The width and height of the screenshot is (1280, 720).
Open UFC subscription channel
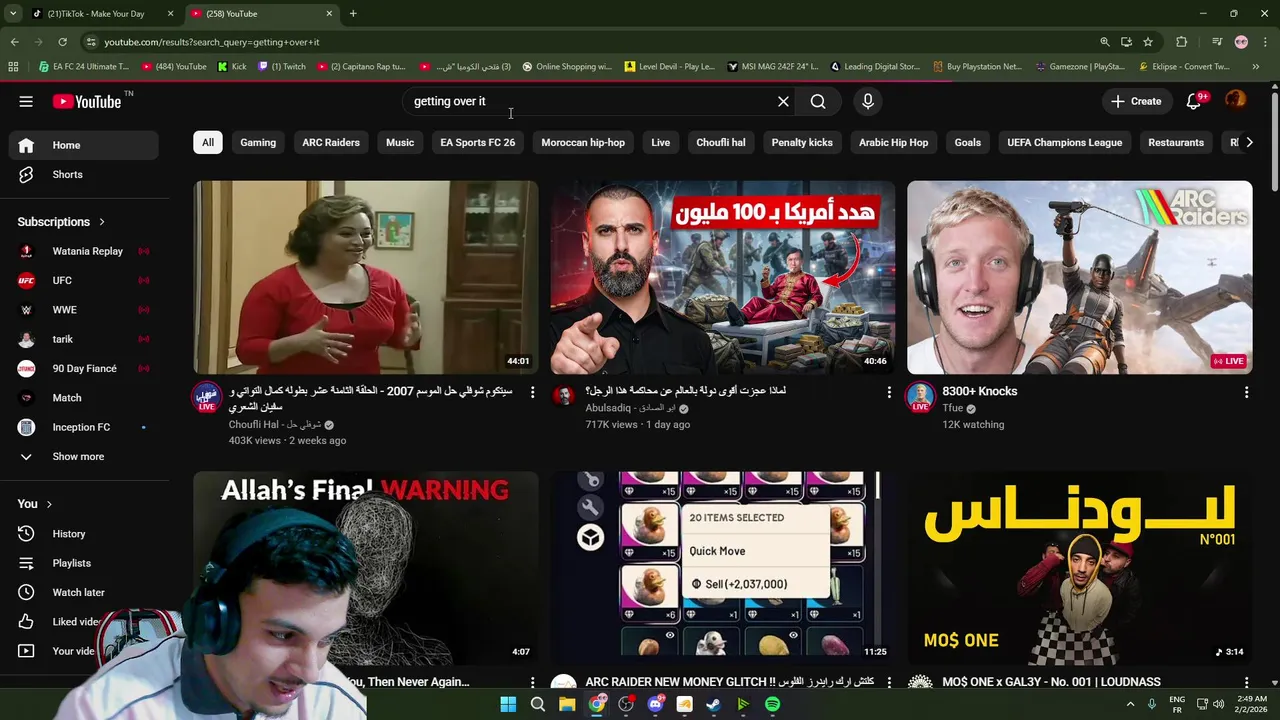tap(84, 280)
